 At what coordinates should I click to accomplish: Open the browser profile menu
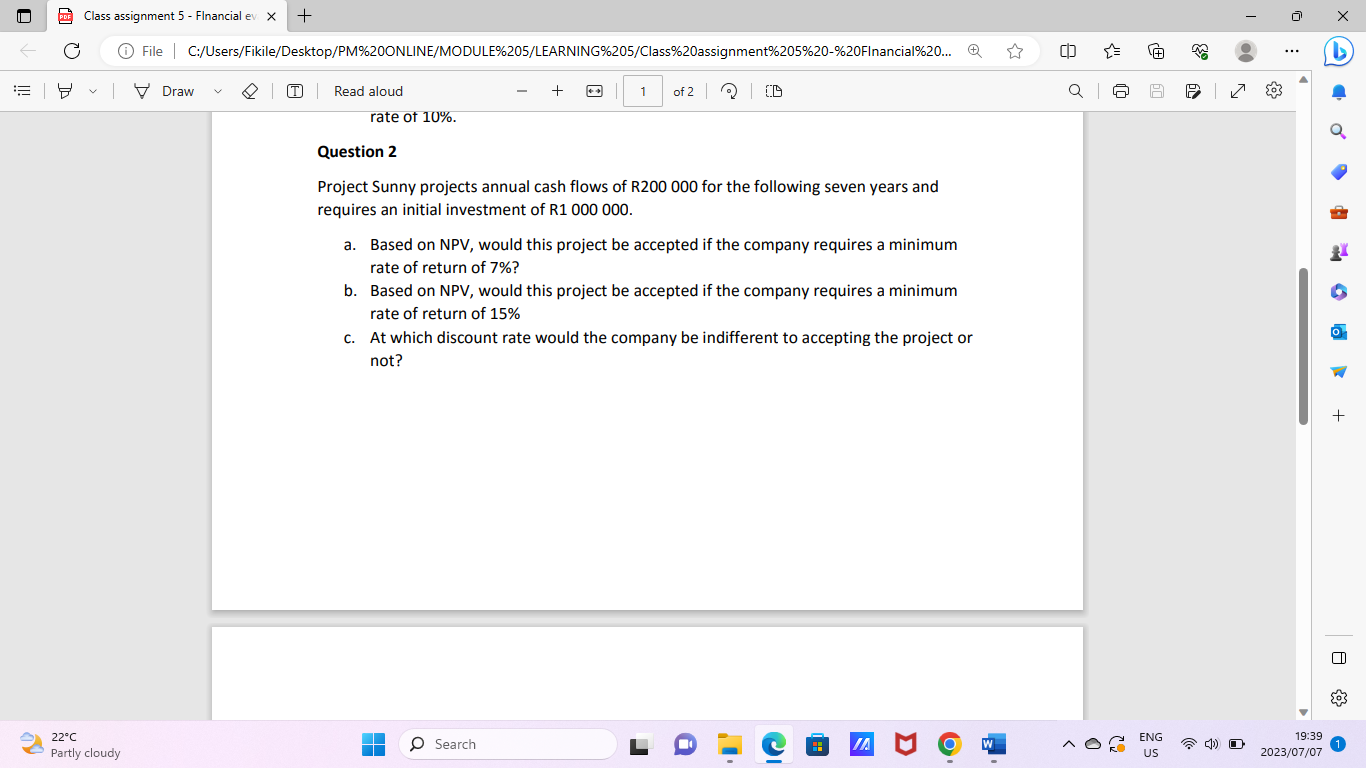coord(1246,51)
